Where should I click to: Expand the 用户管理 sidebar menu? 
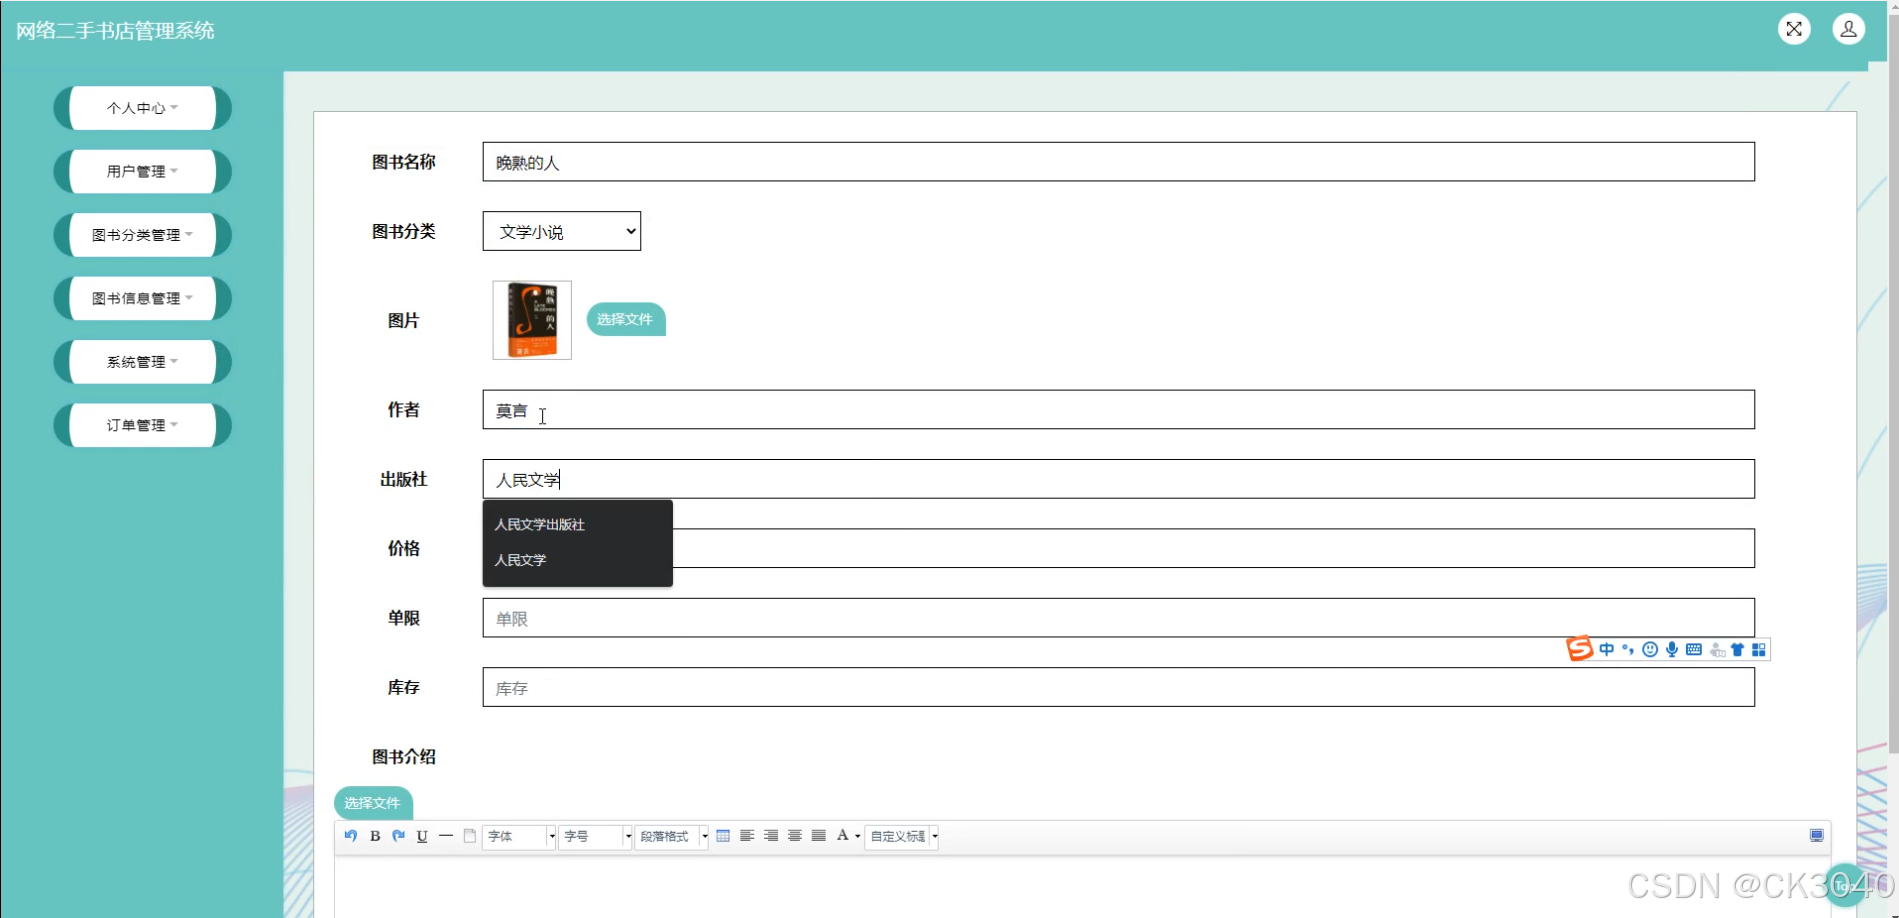[x=142, y=171]
